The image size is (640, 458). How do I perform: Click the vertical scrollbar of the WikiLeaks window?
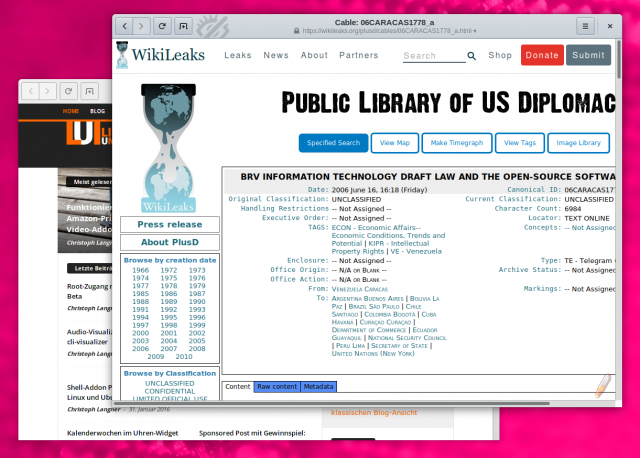[619, 58]
